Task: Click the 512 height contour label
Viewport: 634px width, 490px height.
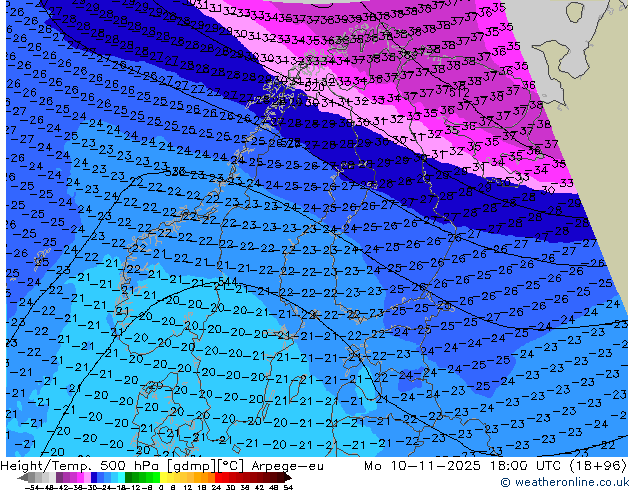Action: [x=460, y=93]
